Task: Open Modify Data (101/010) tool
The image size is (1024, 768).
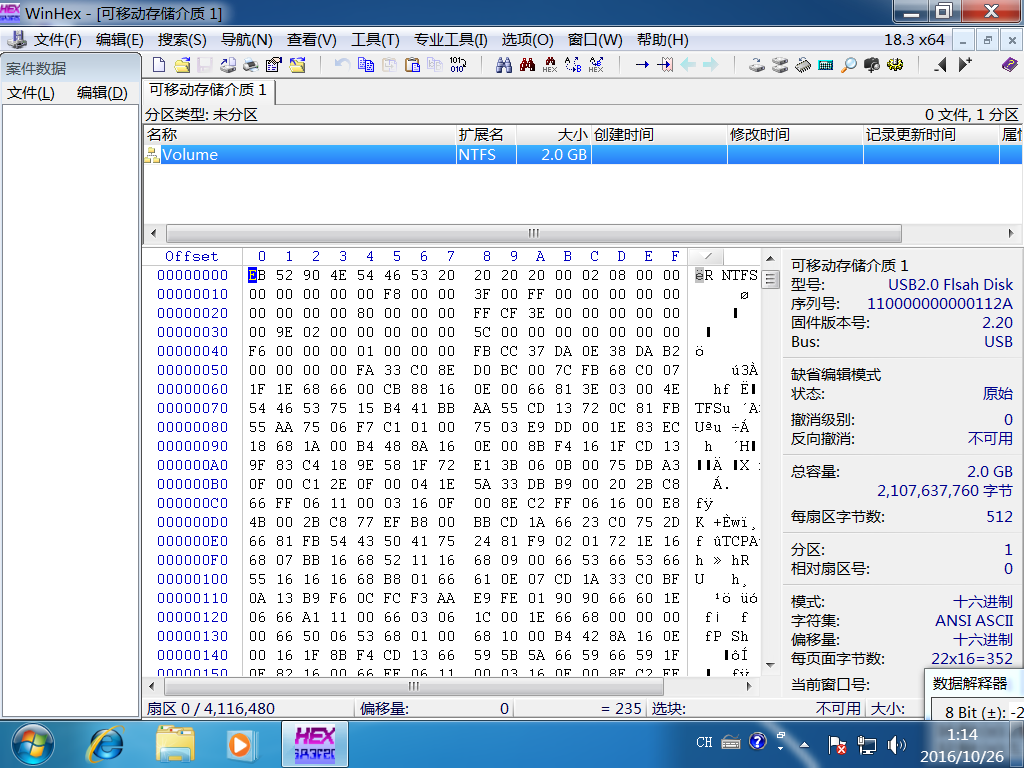Action: 458,64
